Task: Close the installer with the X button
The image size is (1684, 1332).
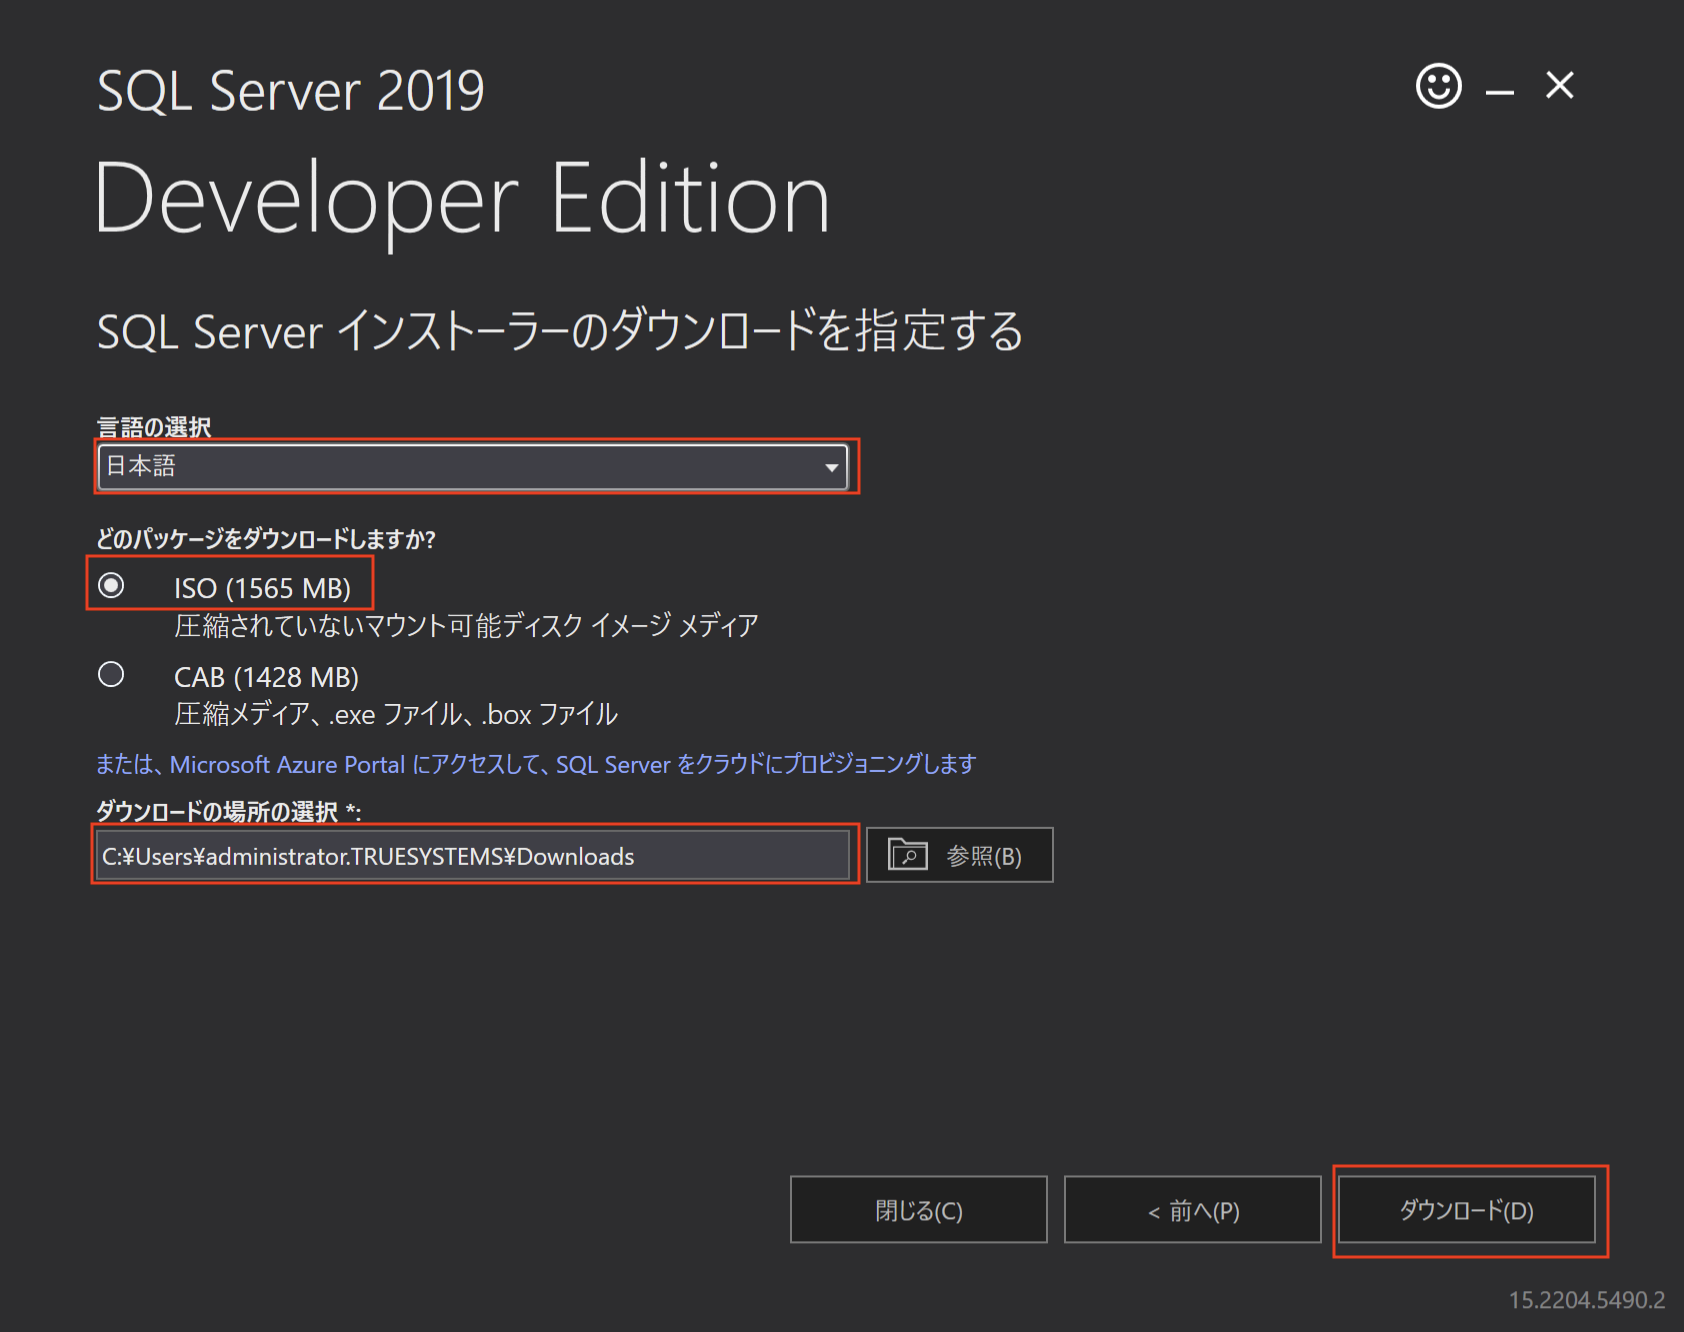Action: [x=1559, y=86]
